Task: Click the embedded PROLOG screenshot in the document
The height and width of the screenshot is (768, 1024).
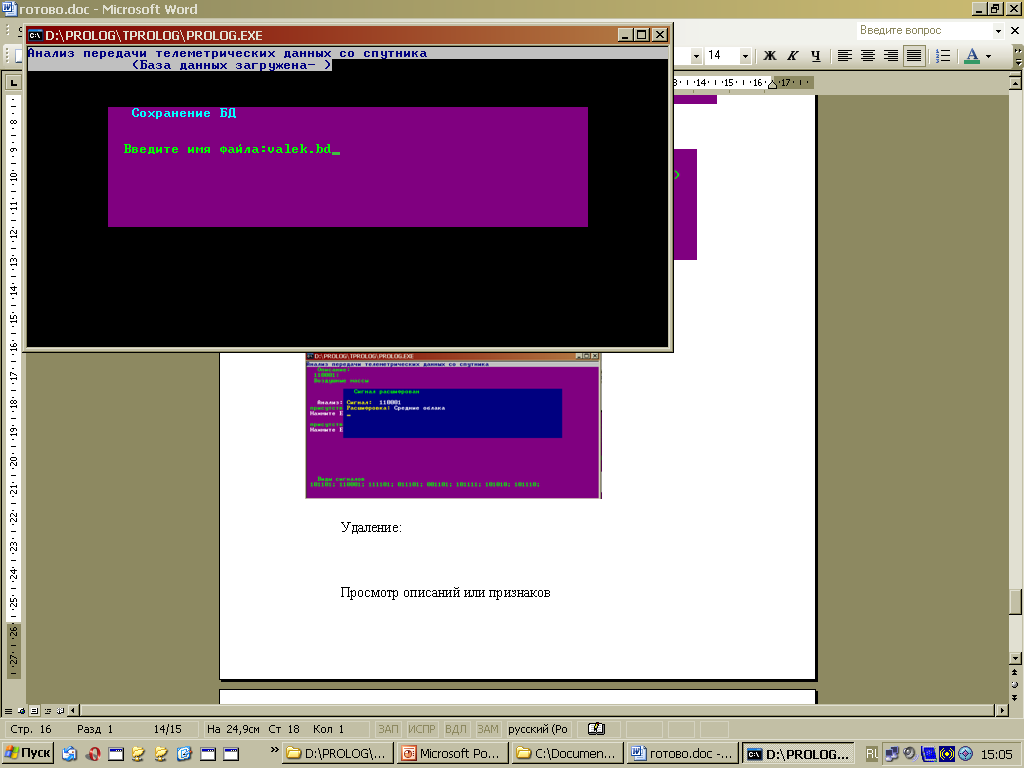Action: click(453, 425)
